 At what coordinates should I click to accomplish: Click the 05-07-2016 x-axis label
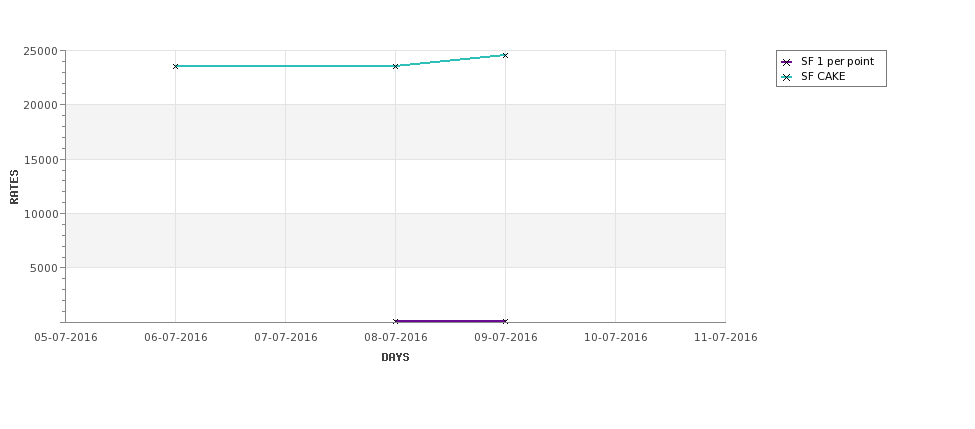click(66, 338)
